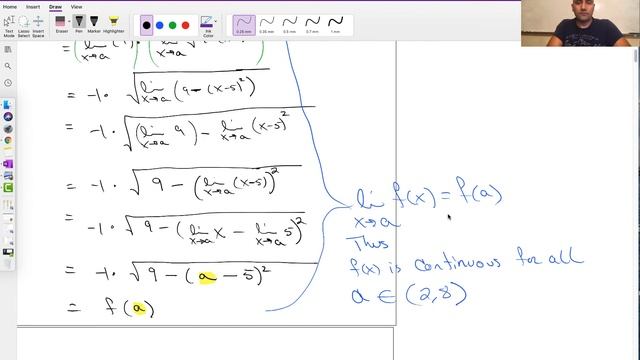Select the Highlighter tool
Screen dimensions: 640x360
[113, 24]
